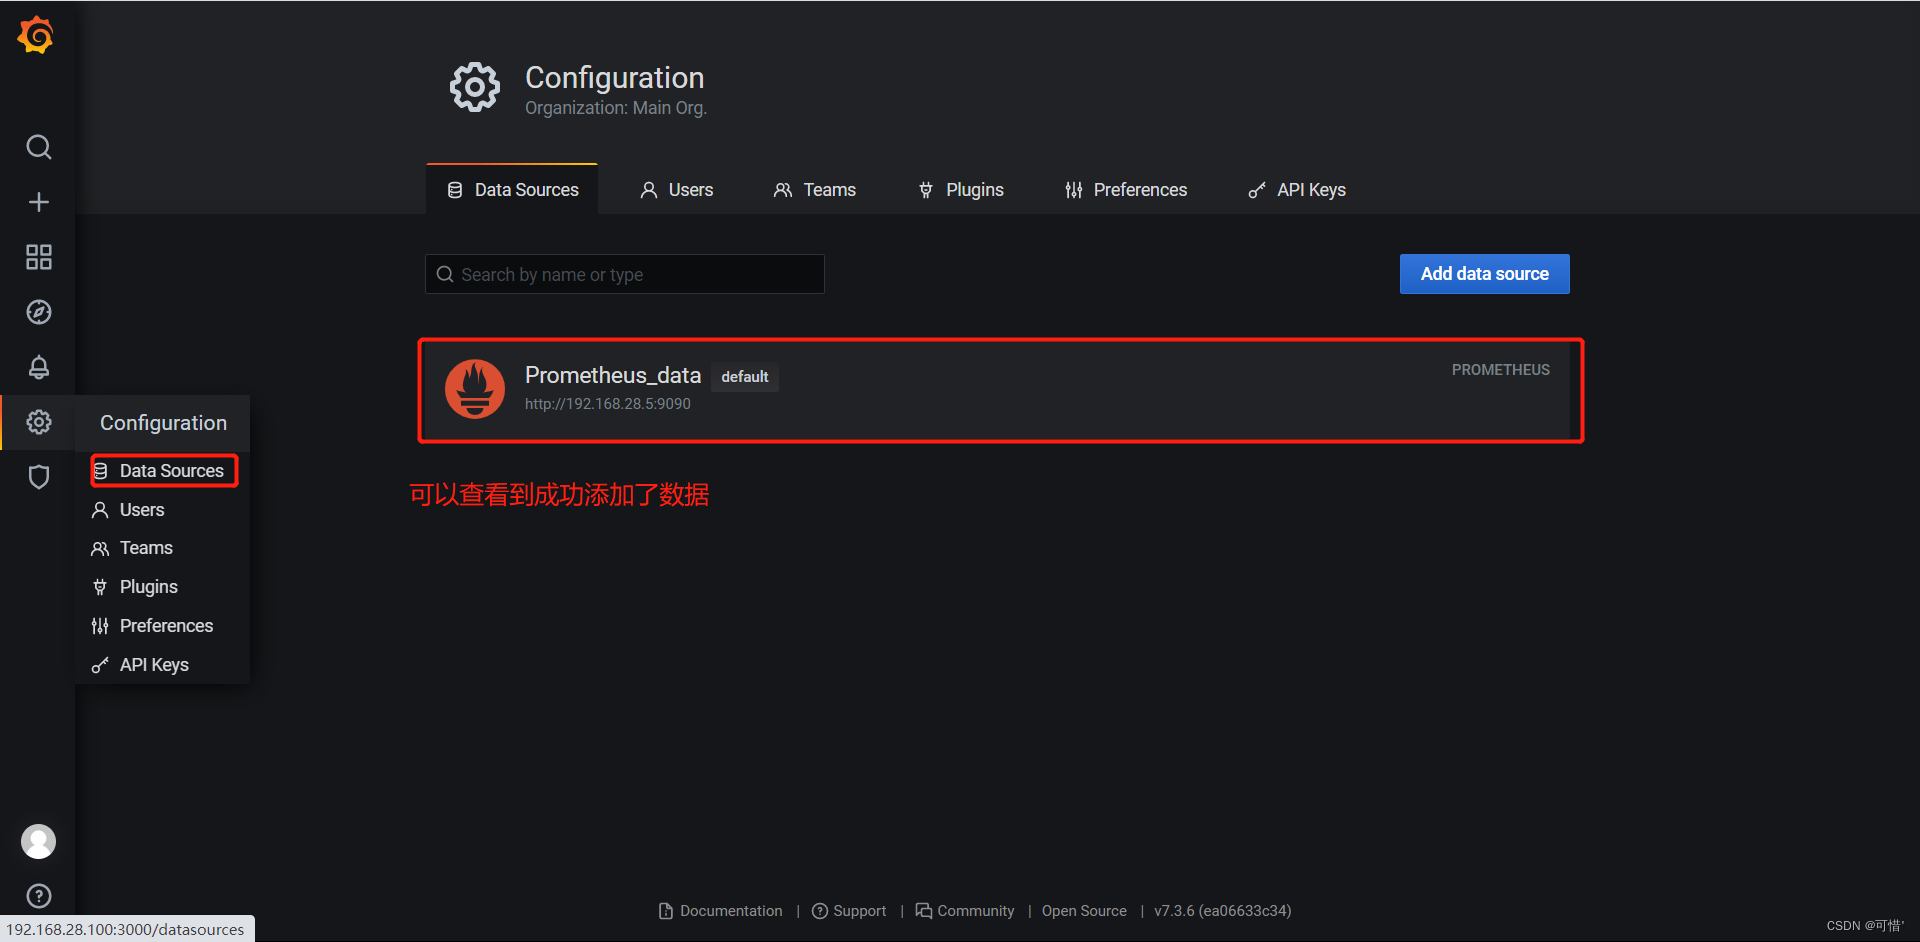Open the Prometheus_data data source name

tap(613, 375)
